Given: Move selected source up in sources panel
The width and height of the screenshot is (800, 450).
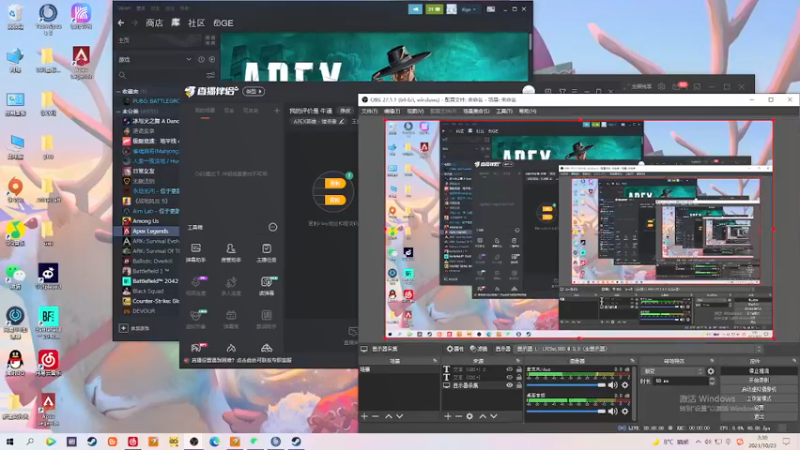Looking at the screenshot, I should 482,416.
